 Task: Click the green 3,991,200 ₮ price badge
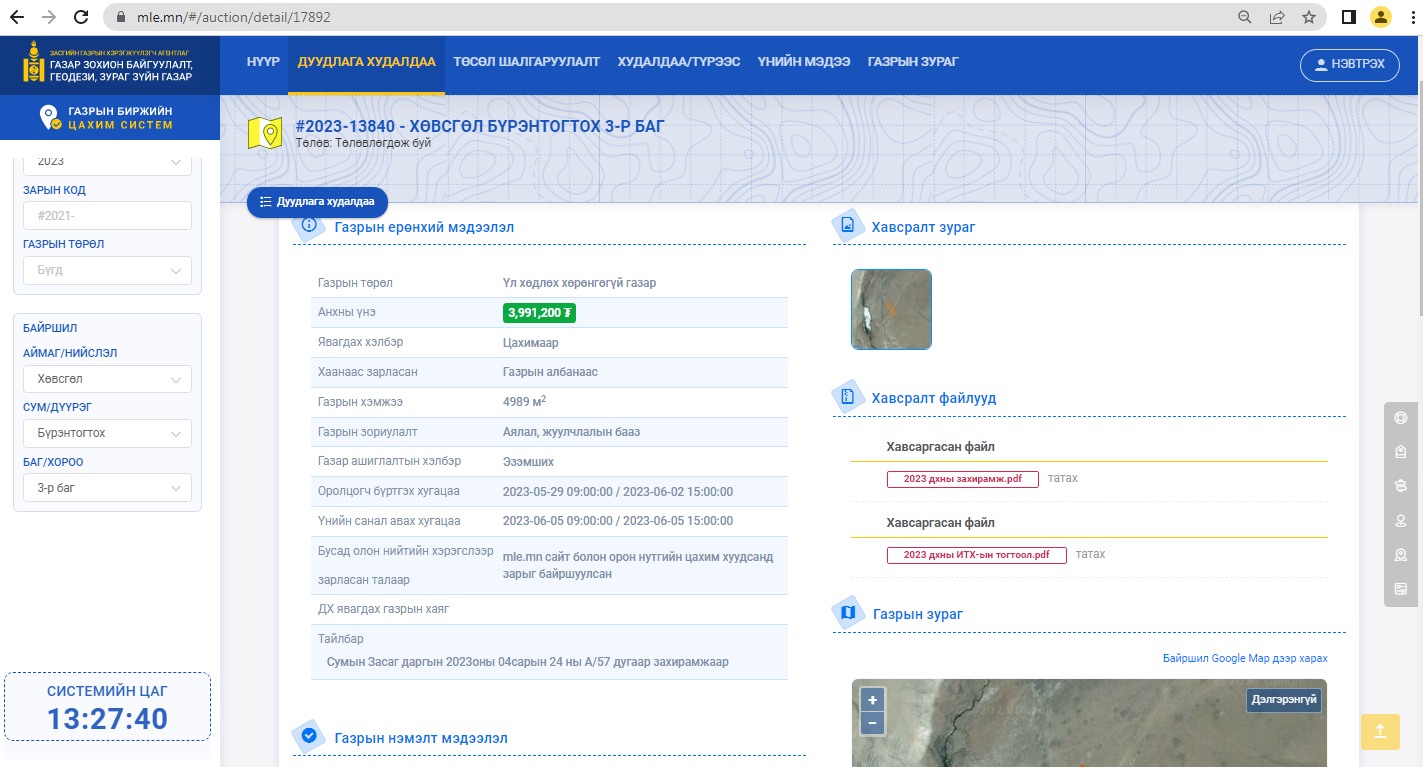540,313
